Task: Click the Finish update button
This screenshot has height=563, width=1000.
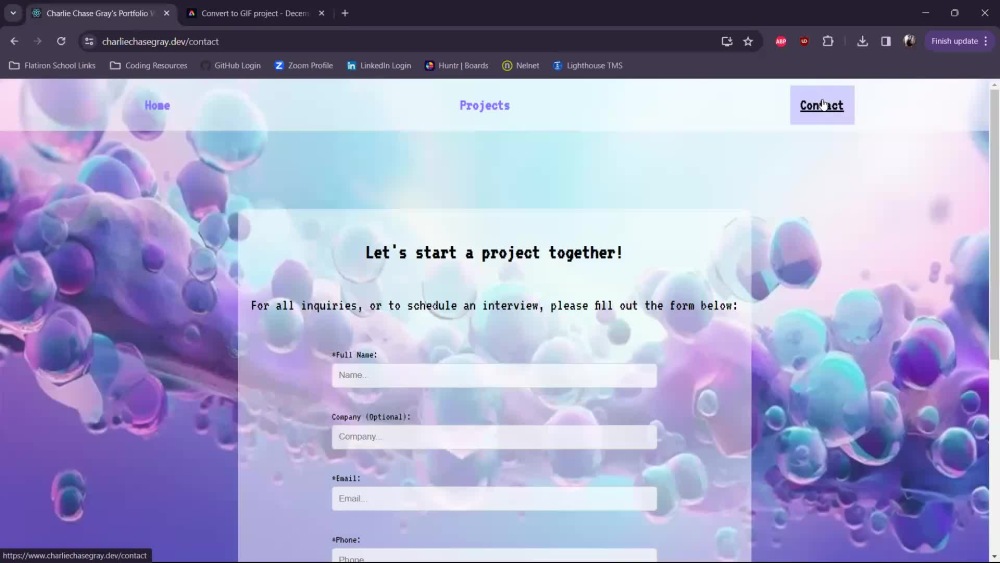Action: [x=954, y=41]
